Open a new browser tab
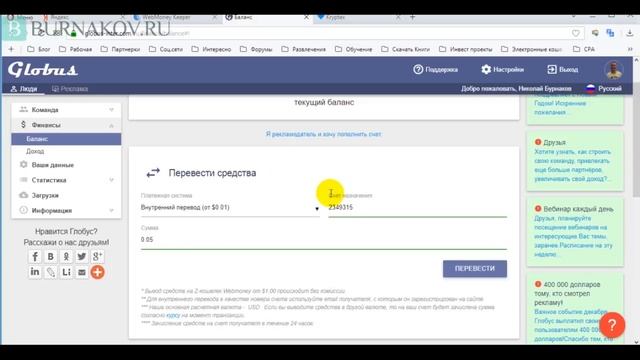640x360 pixels. click(x=412, y=18)
